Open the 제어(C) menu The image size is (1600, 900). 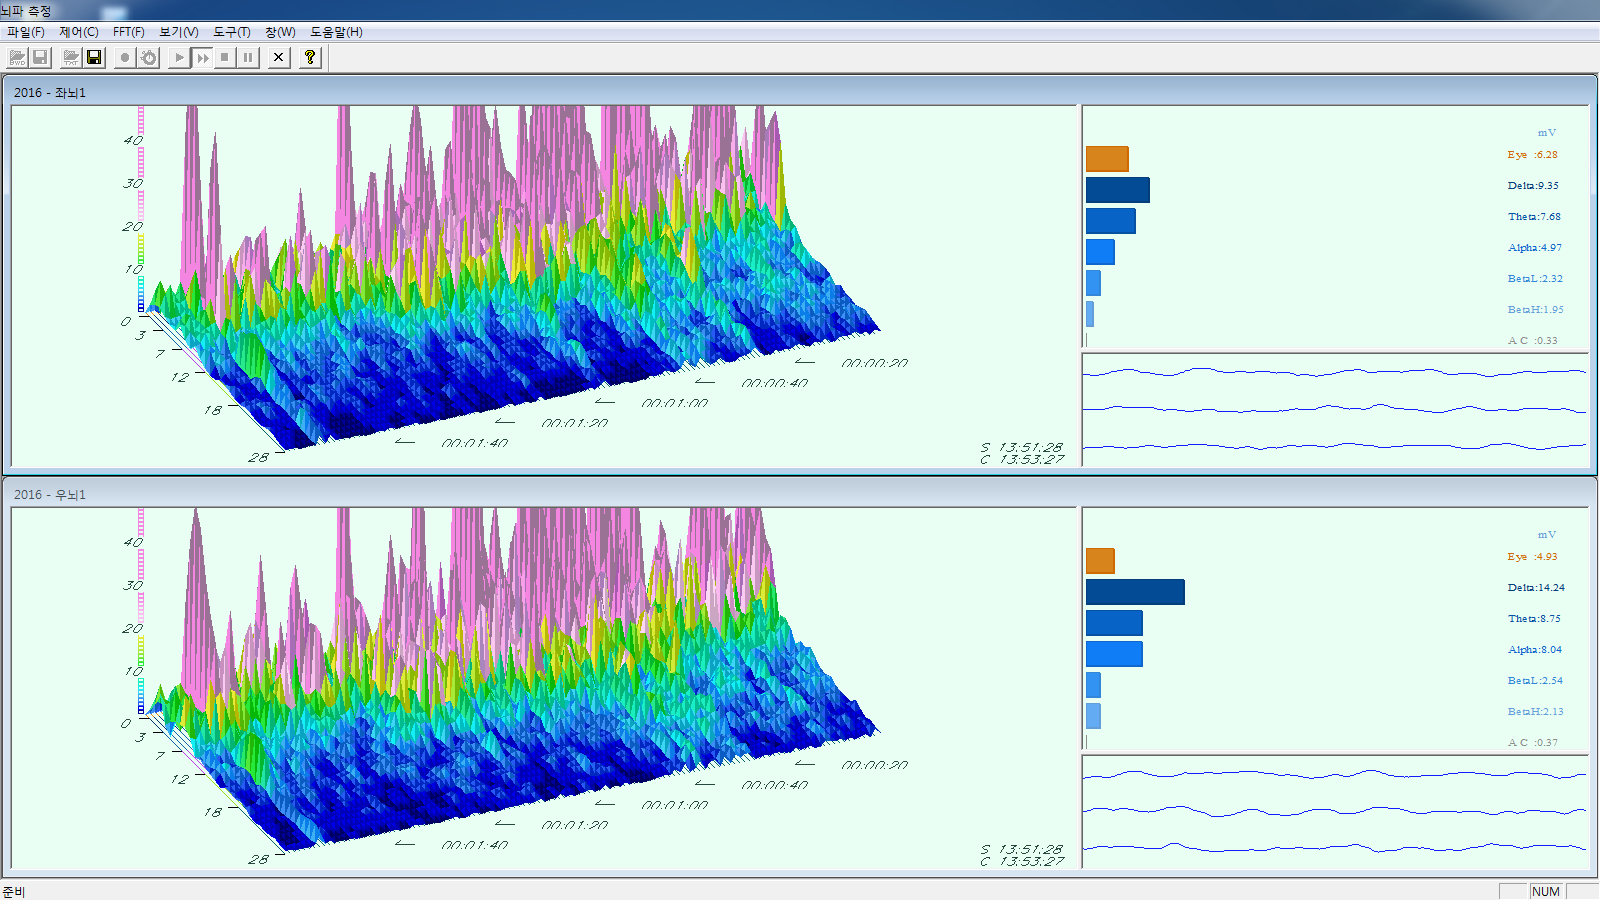[x=79, y=32]
